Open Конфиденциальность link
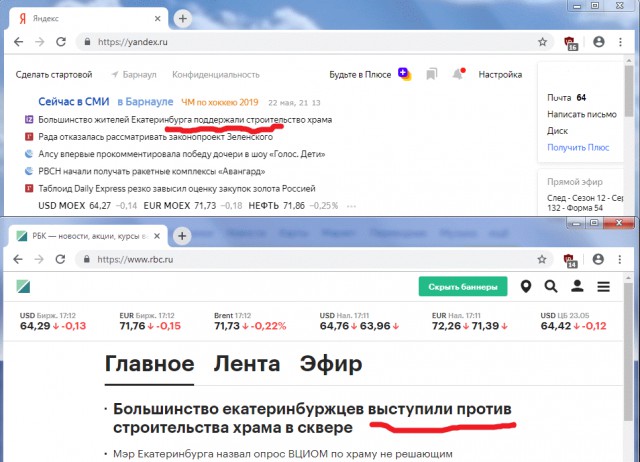 point(216,75)
